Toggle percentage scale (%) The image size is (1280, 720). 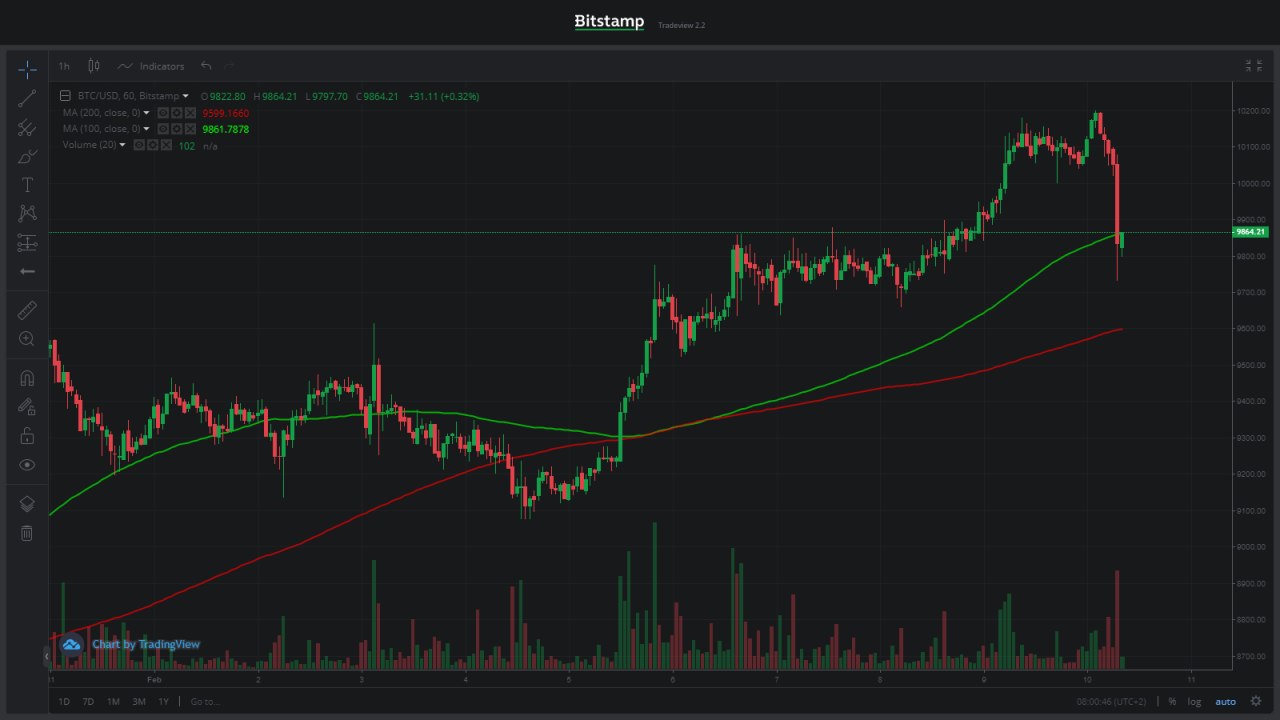tap(1172, 702)
